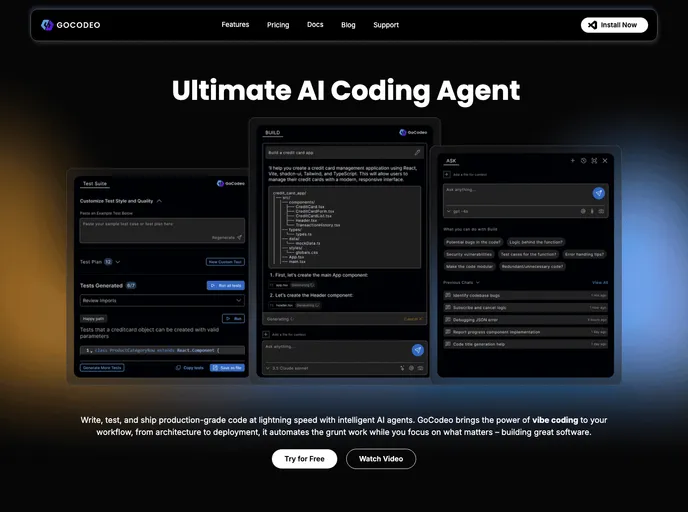
Task: Click 'Redundant/unnecessary code?' suggestion
Action: click(x=532, y=267)
